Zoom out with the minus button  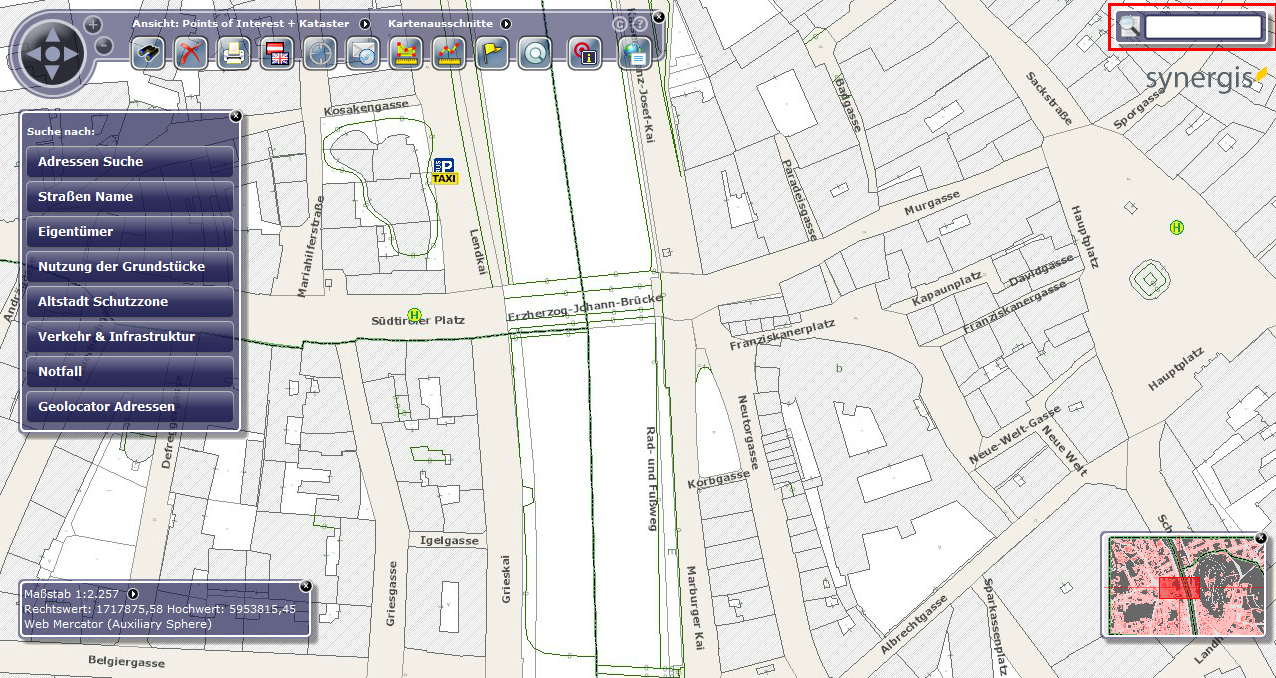point(104,45)
